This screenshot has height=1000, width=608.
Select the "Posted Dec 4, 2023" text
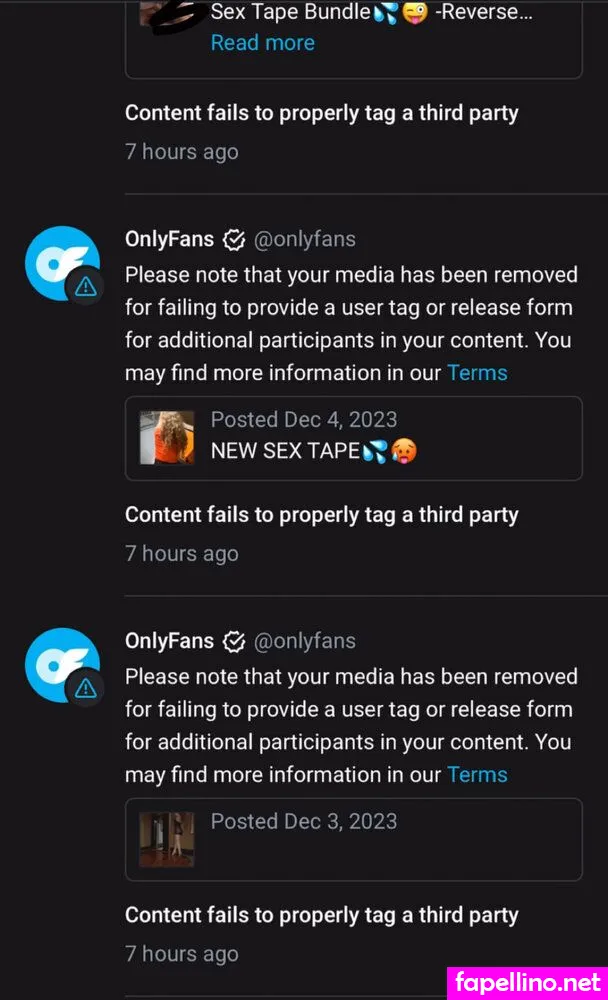point(303,420)
